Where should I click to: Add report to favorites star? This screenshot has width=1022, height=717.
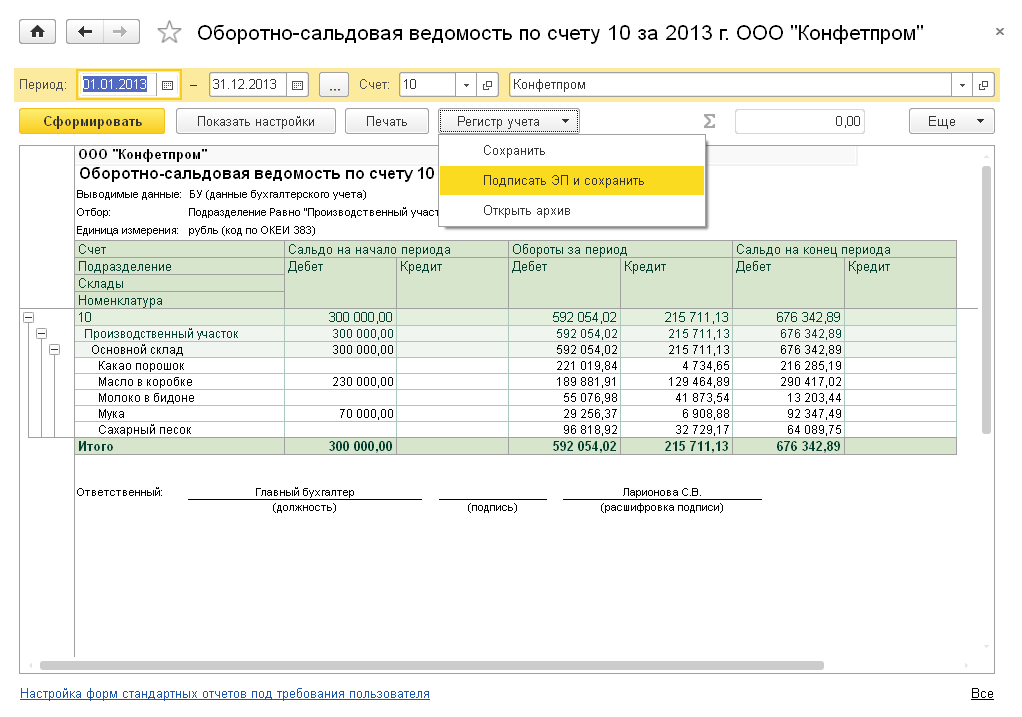(169, 32)
